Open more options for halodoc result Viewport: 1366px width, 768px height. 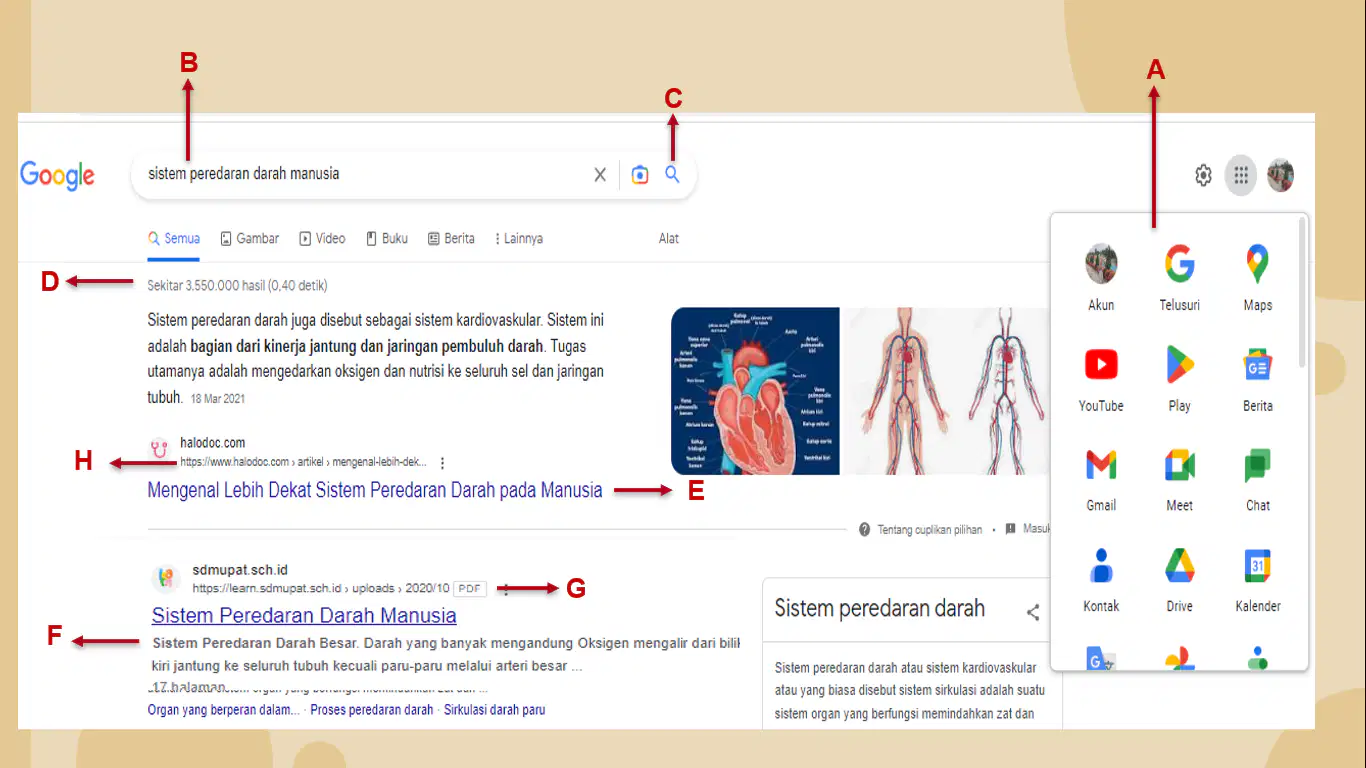442,463
